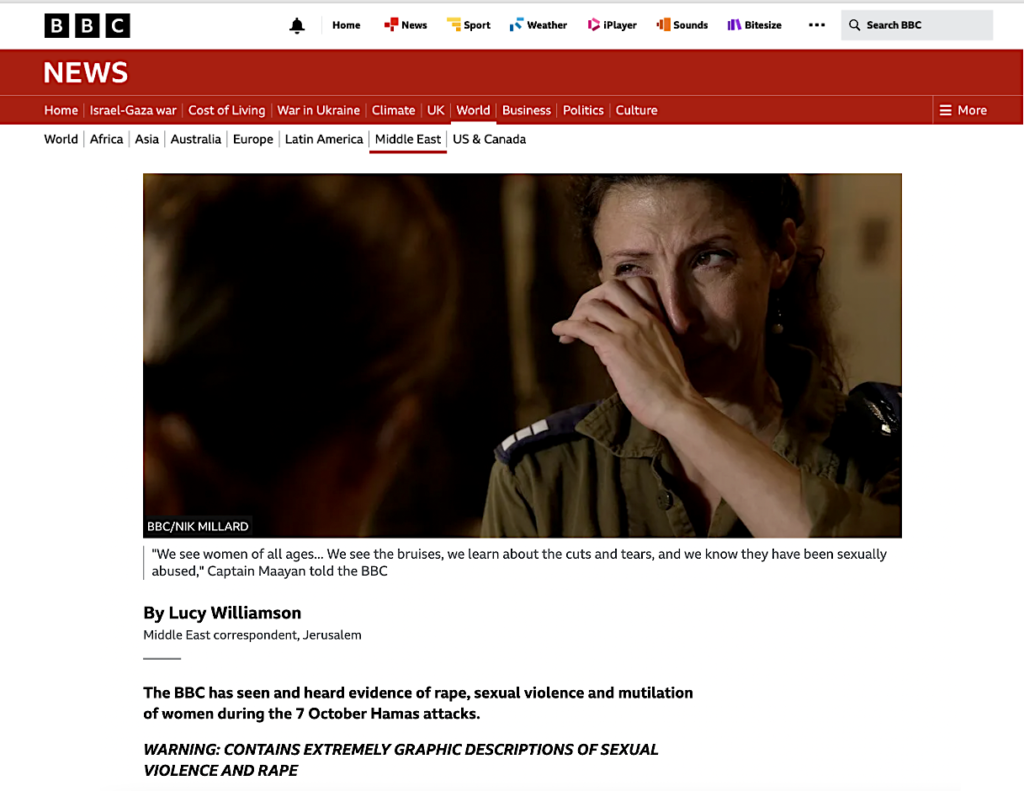
Task: Open Bitesize from top navigation
Action: (754, 25)
